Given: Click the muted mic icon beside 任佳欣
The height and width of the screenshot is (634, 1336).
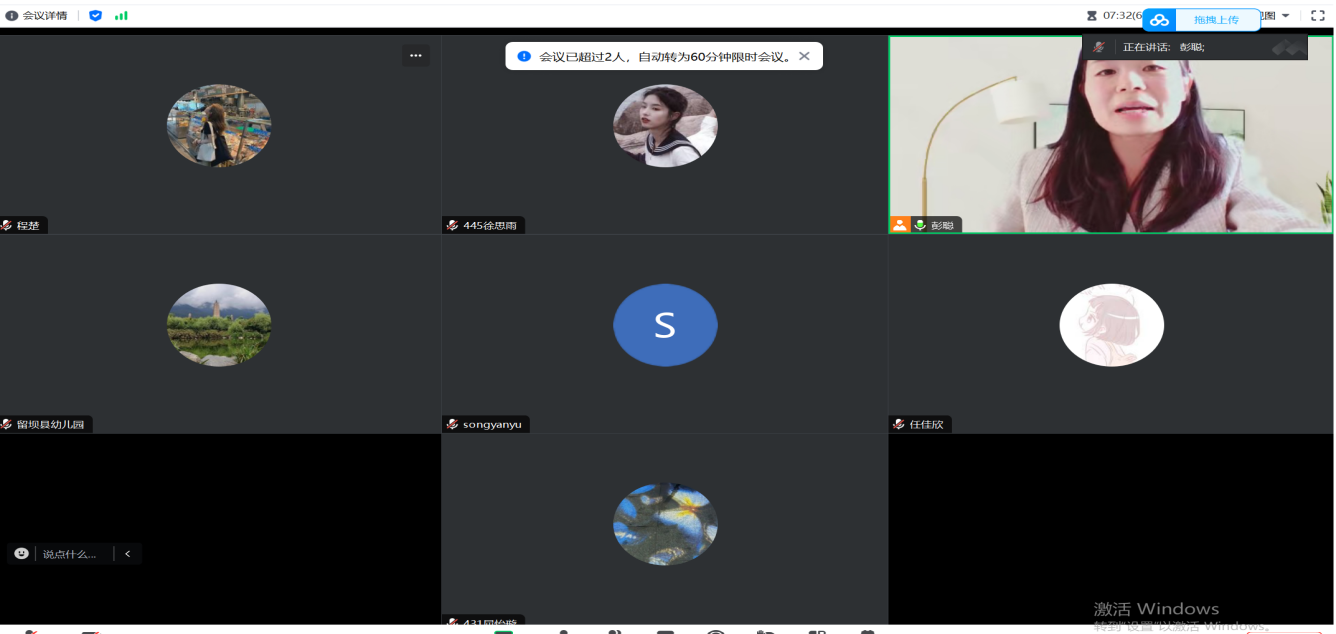Looking at the screenshot, I should tap(898, 424).
